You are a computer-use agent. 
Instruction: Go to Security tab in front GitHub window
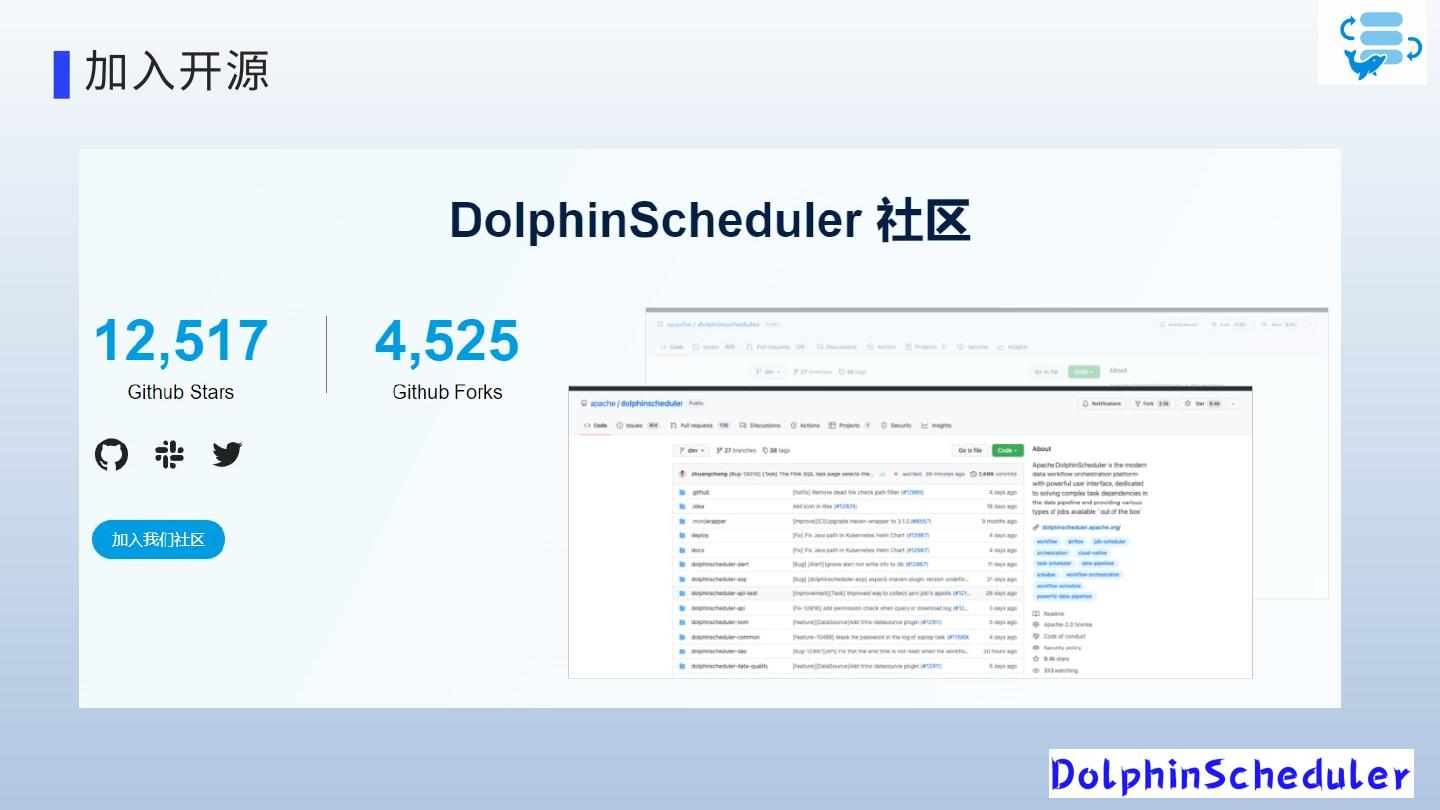coord(896,425)
